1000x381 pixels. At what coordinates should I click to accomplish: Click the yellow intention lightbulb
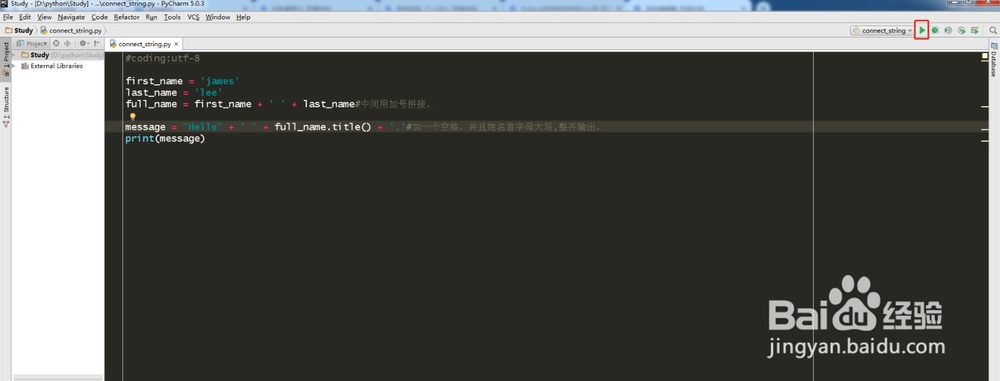point(133,117)
